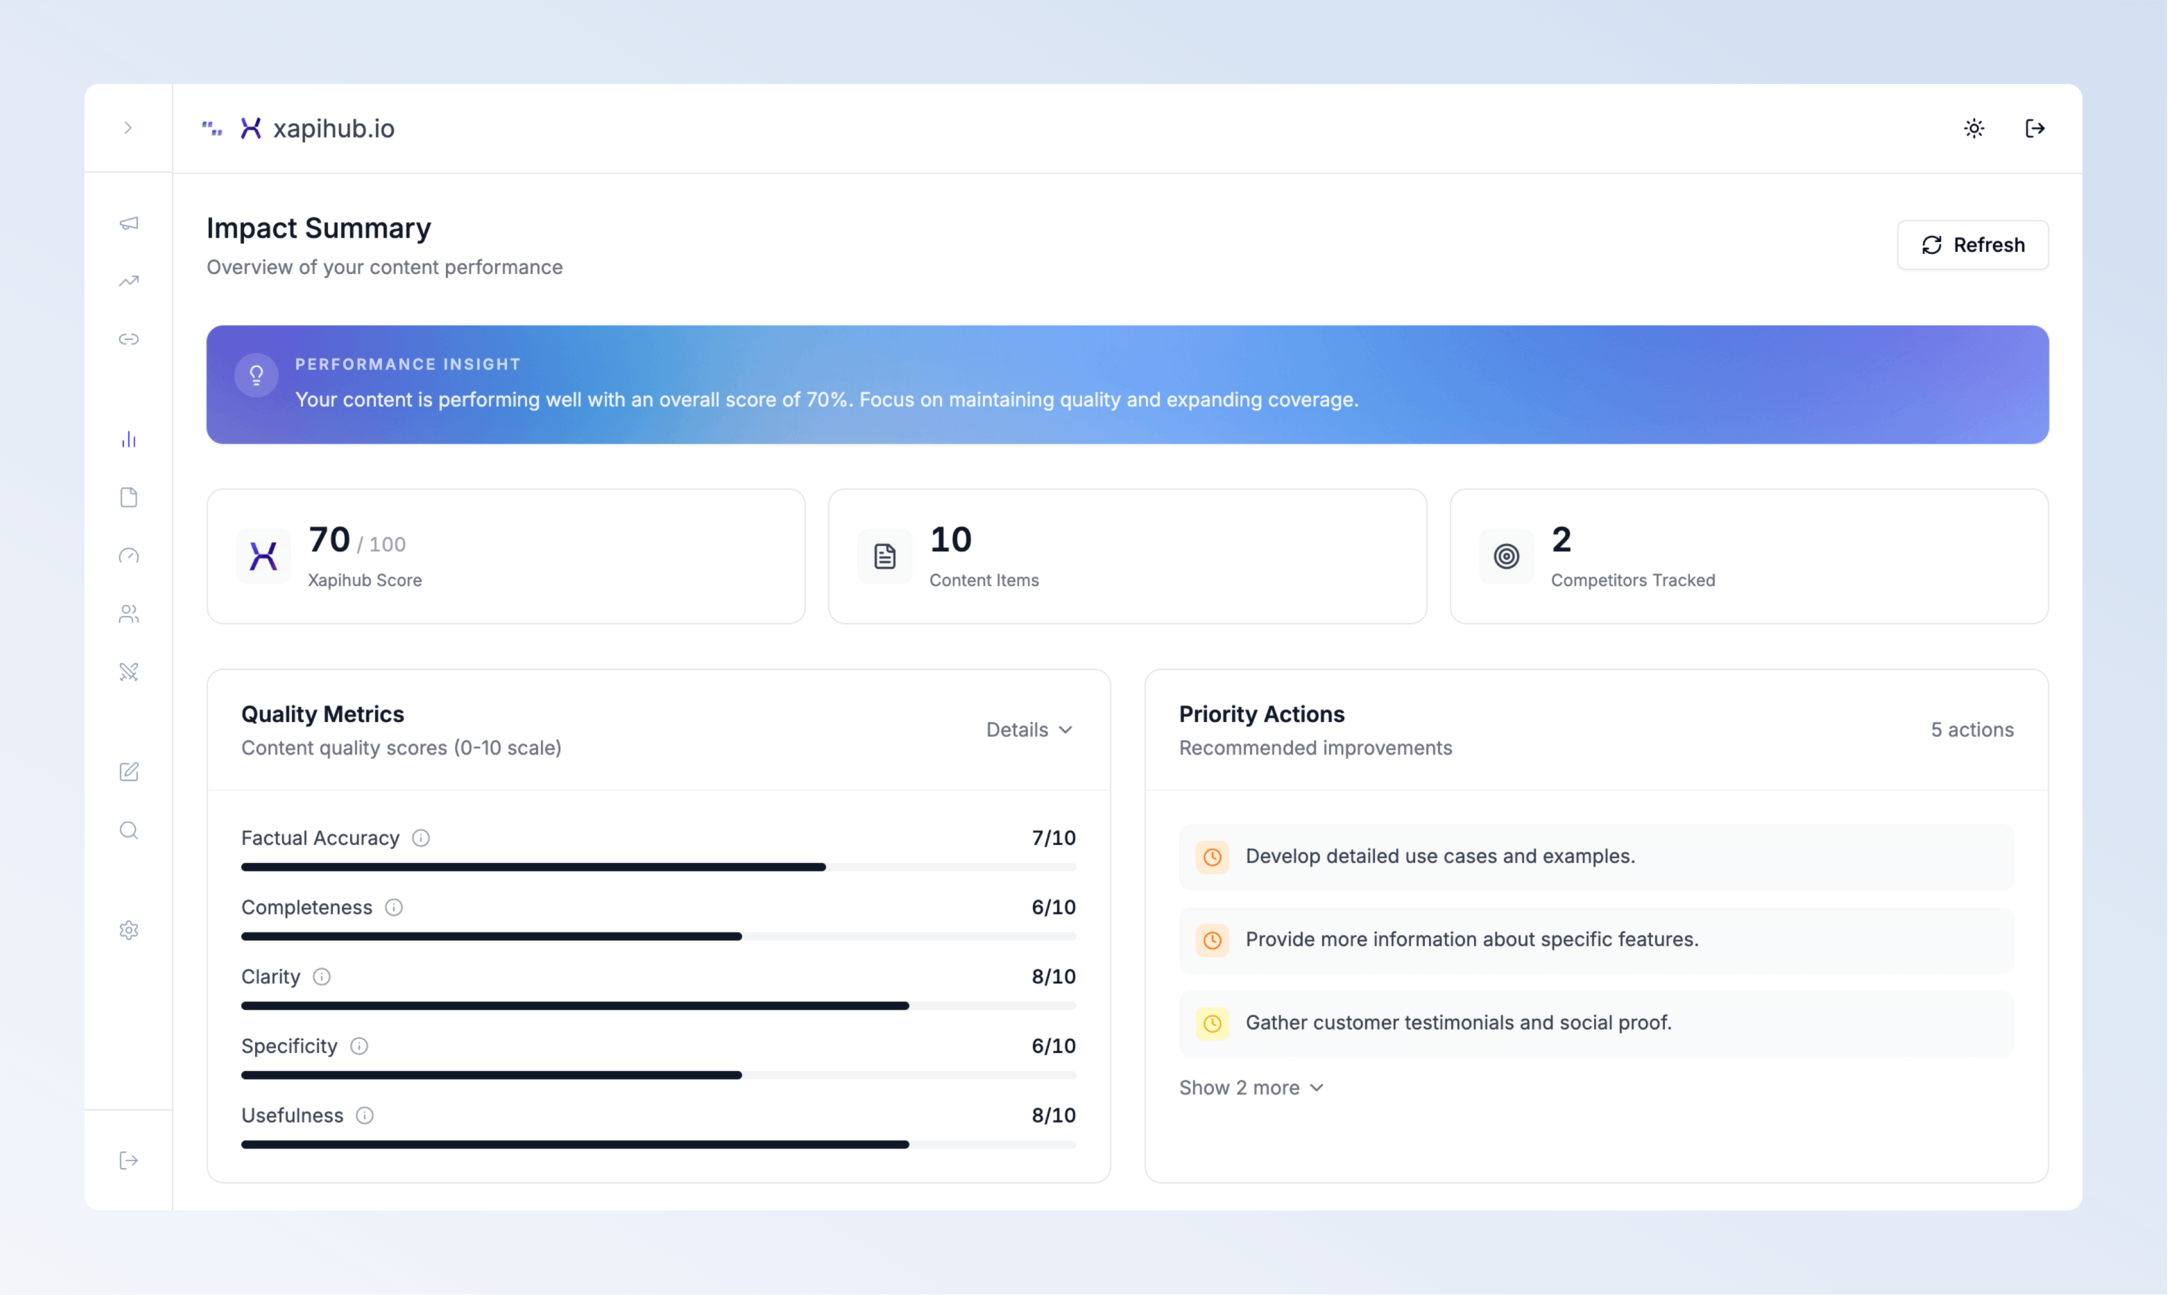Click the search magnifier sidebar icon

[129, 830]
